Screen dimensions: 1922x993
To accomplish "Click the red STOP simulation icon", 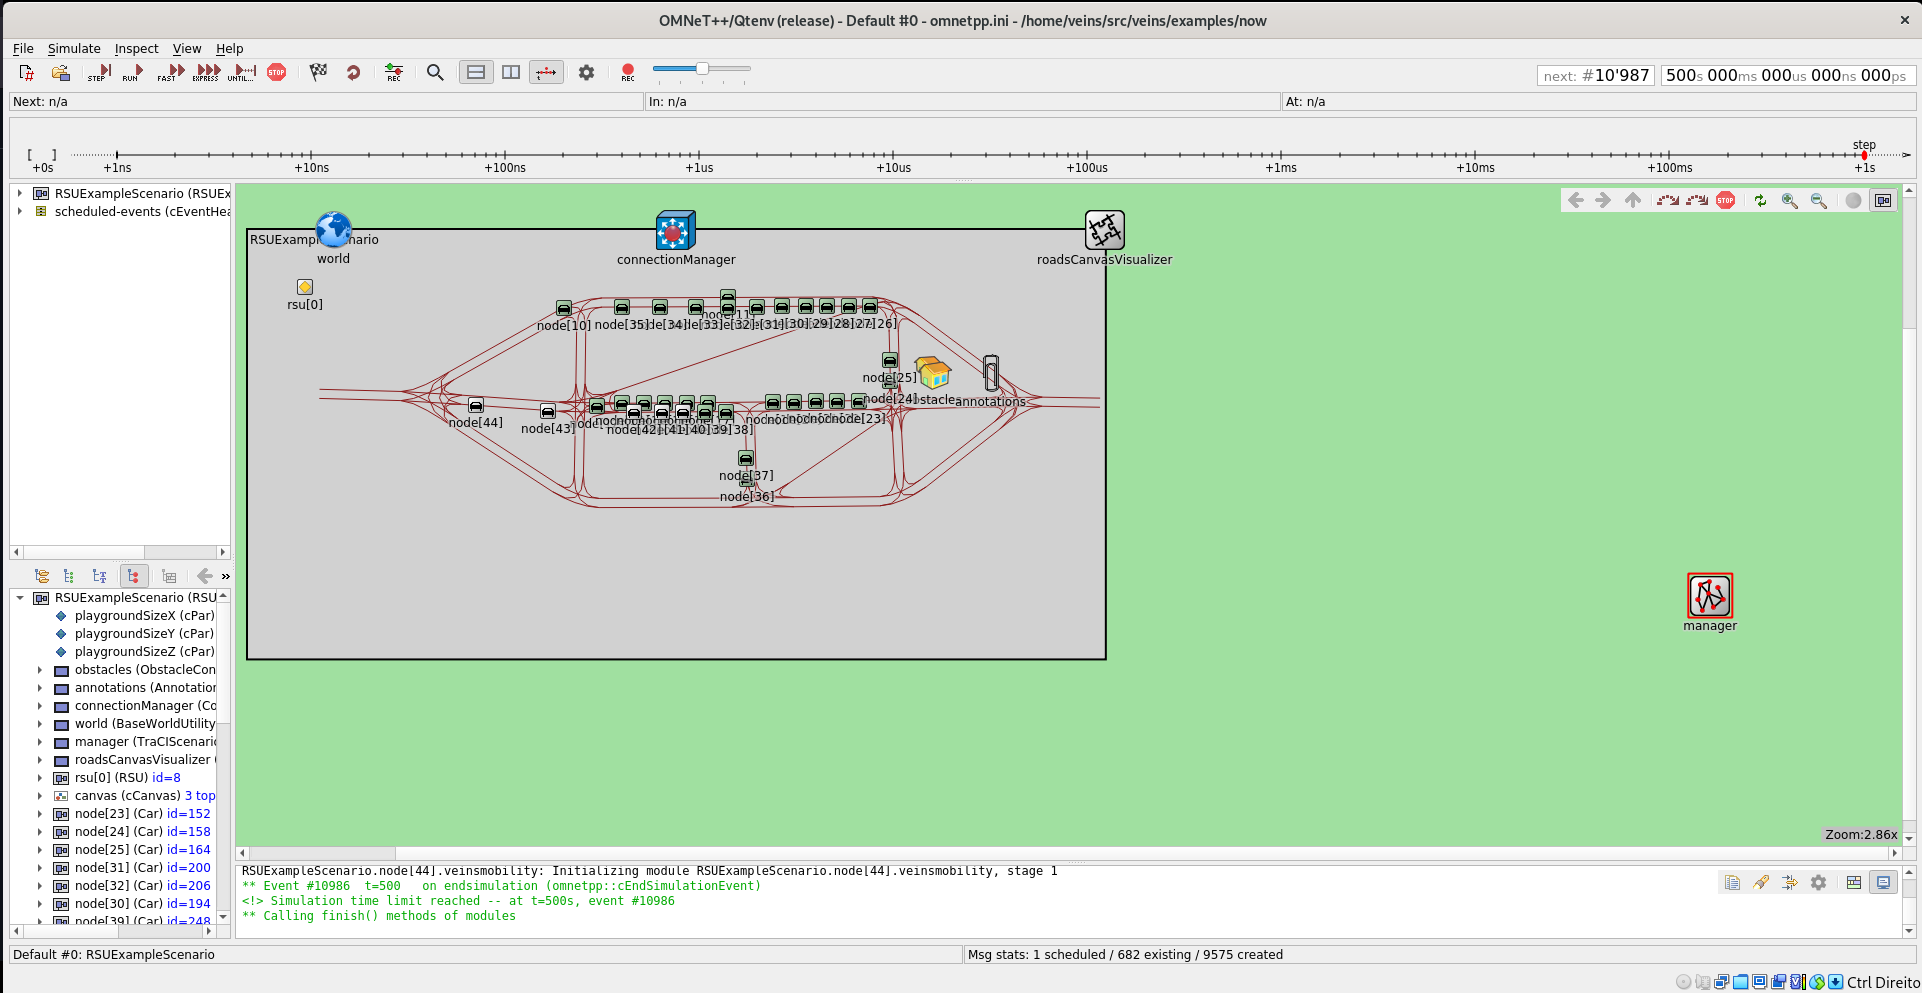I will point(277,72).
